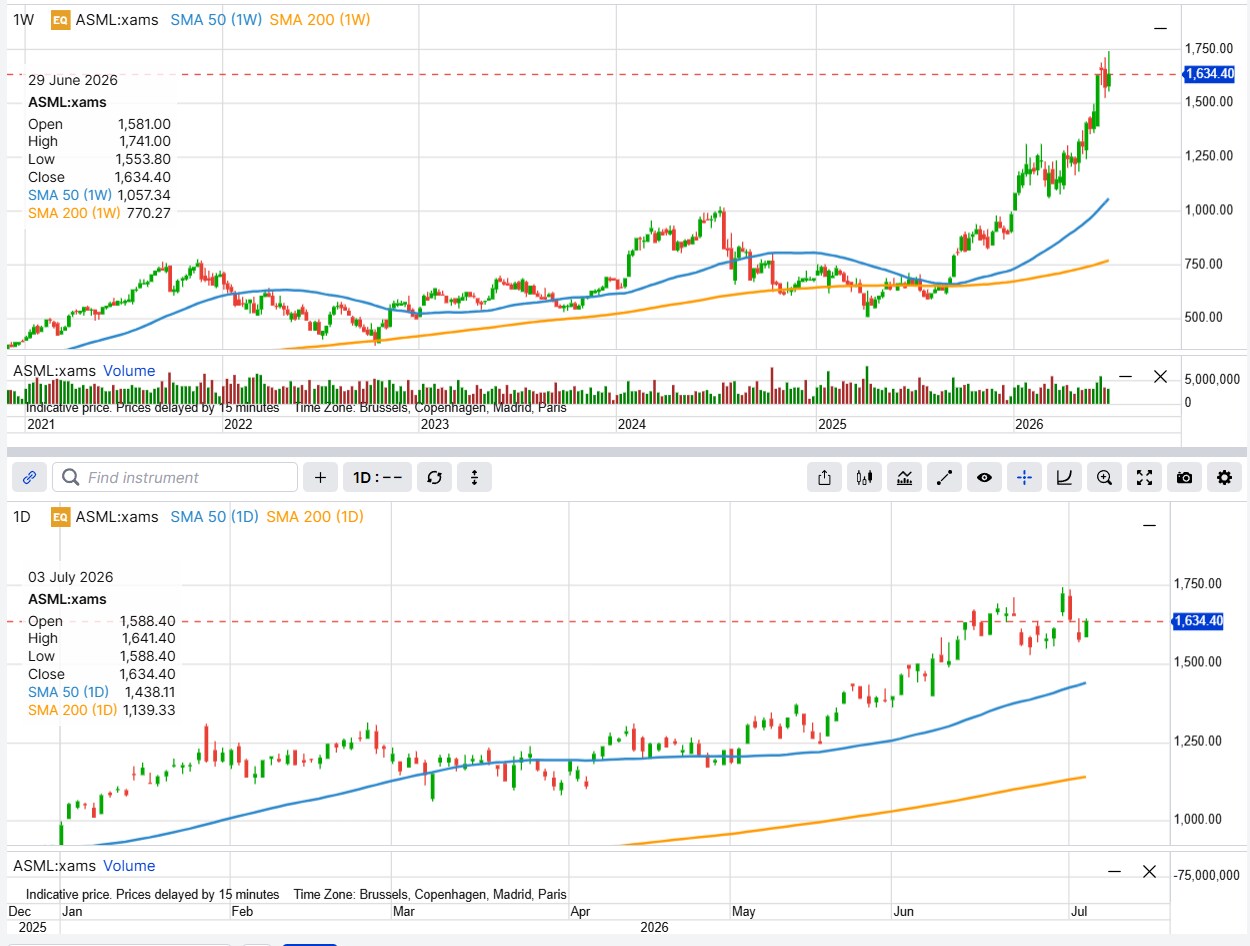Open chart settings gear

coord(1224,478)
